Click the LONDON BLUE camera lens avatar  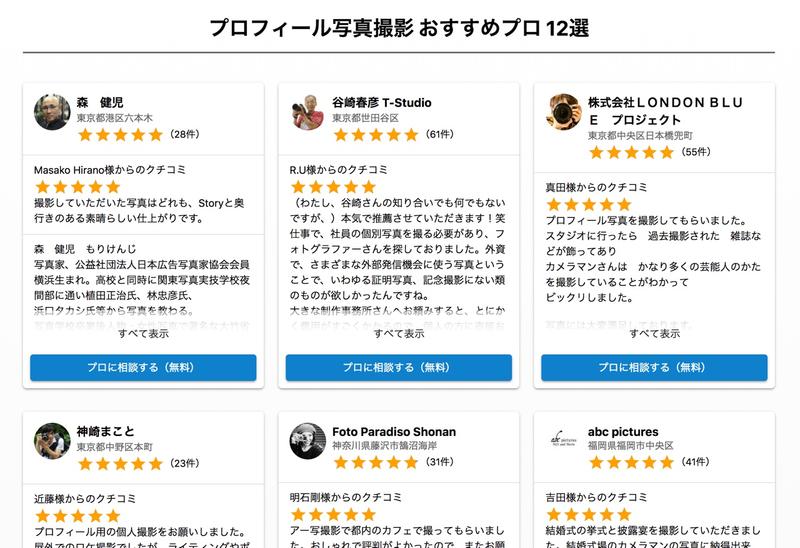point(564,112)
